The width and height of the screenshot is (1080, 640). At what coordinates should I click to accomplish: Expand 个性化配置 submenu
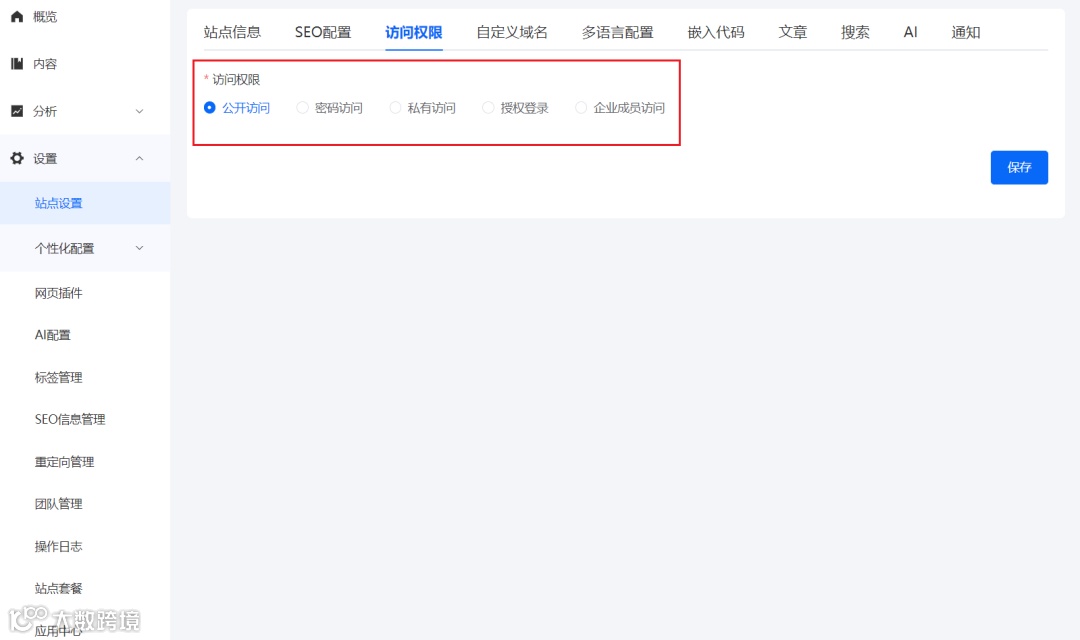tap(140, 248)
